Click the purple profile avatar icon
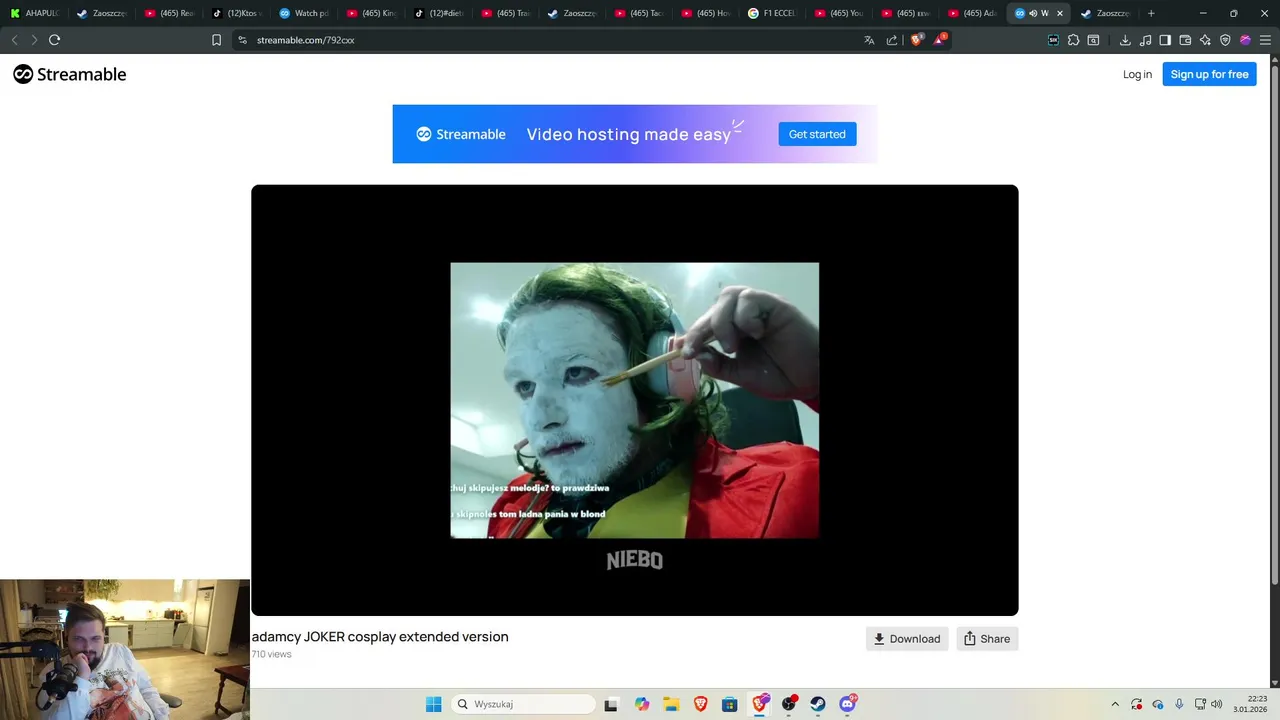Screen dimensions: 1280x720 click(1245, 40)
